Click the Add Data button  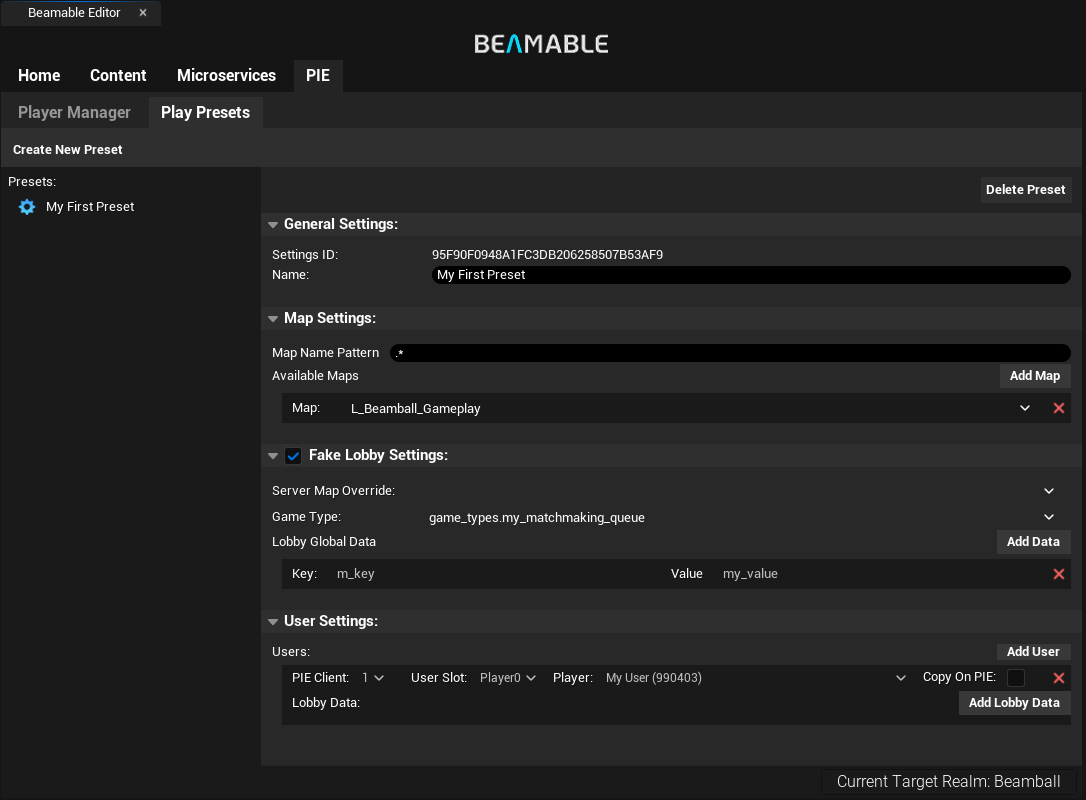click(x=1033, y=542)
